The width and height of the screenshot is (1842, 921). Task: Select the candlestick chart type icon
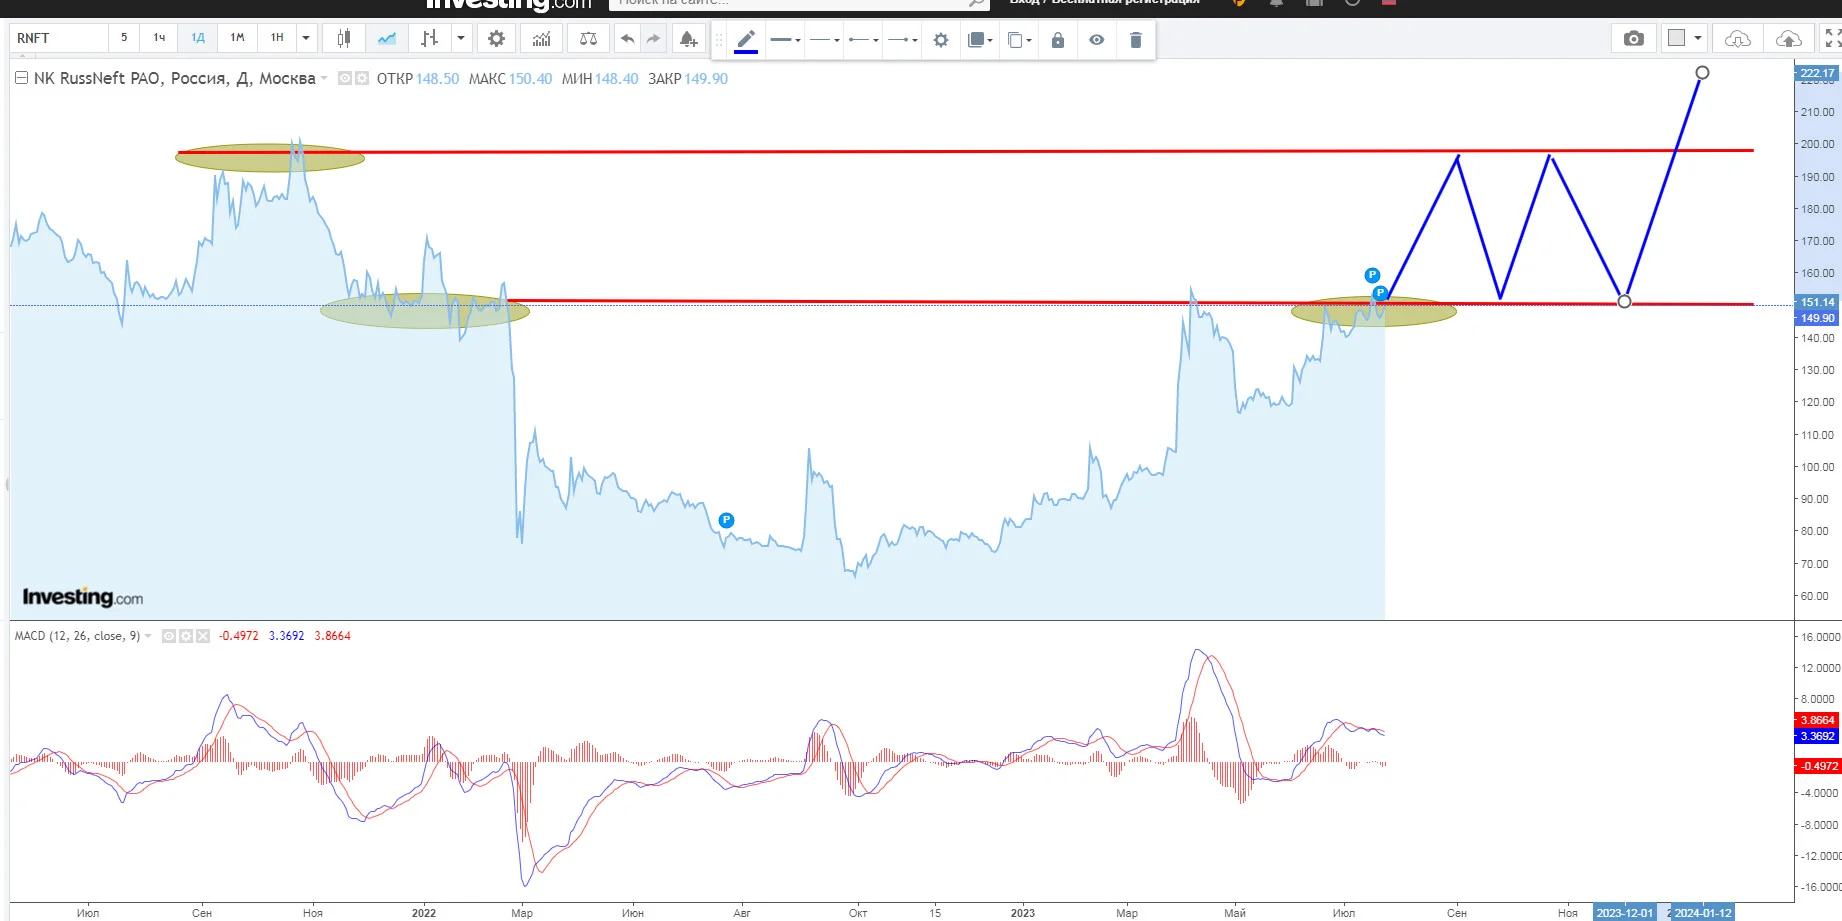tap(343, 38)
